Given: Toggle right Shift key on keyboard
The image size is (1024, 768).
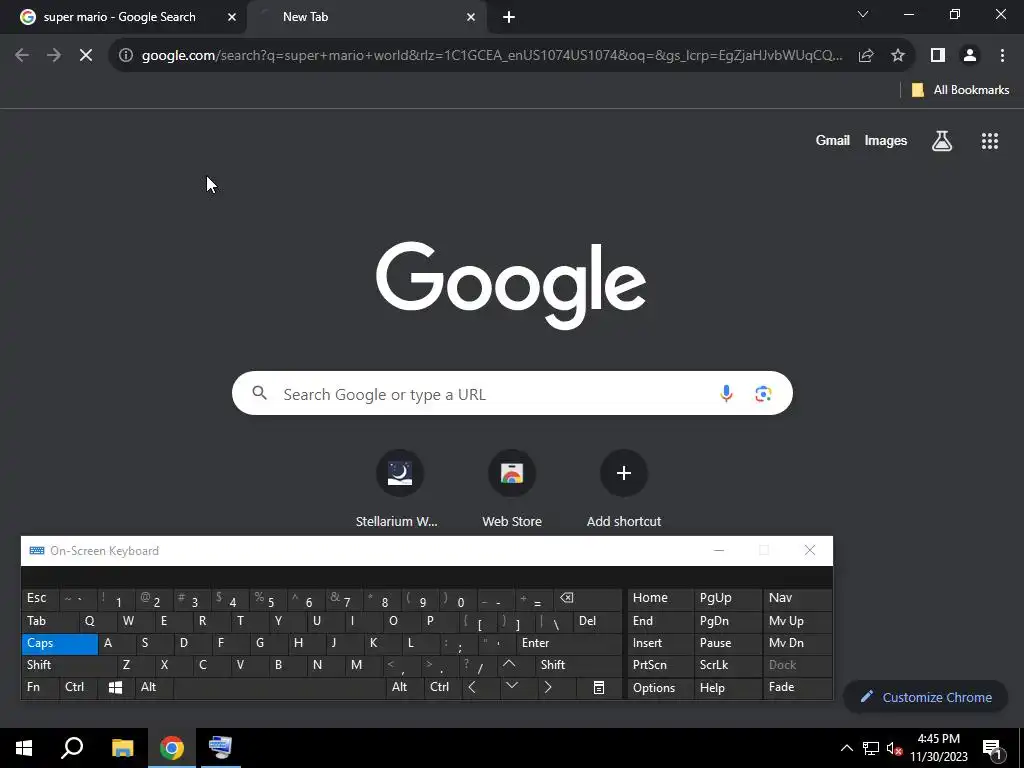Looking at the screenshot, I should pyautogui.click(x=579, y=665).
